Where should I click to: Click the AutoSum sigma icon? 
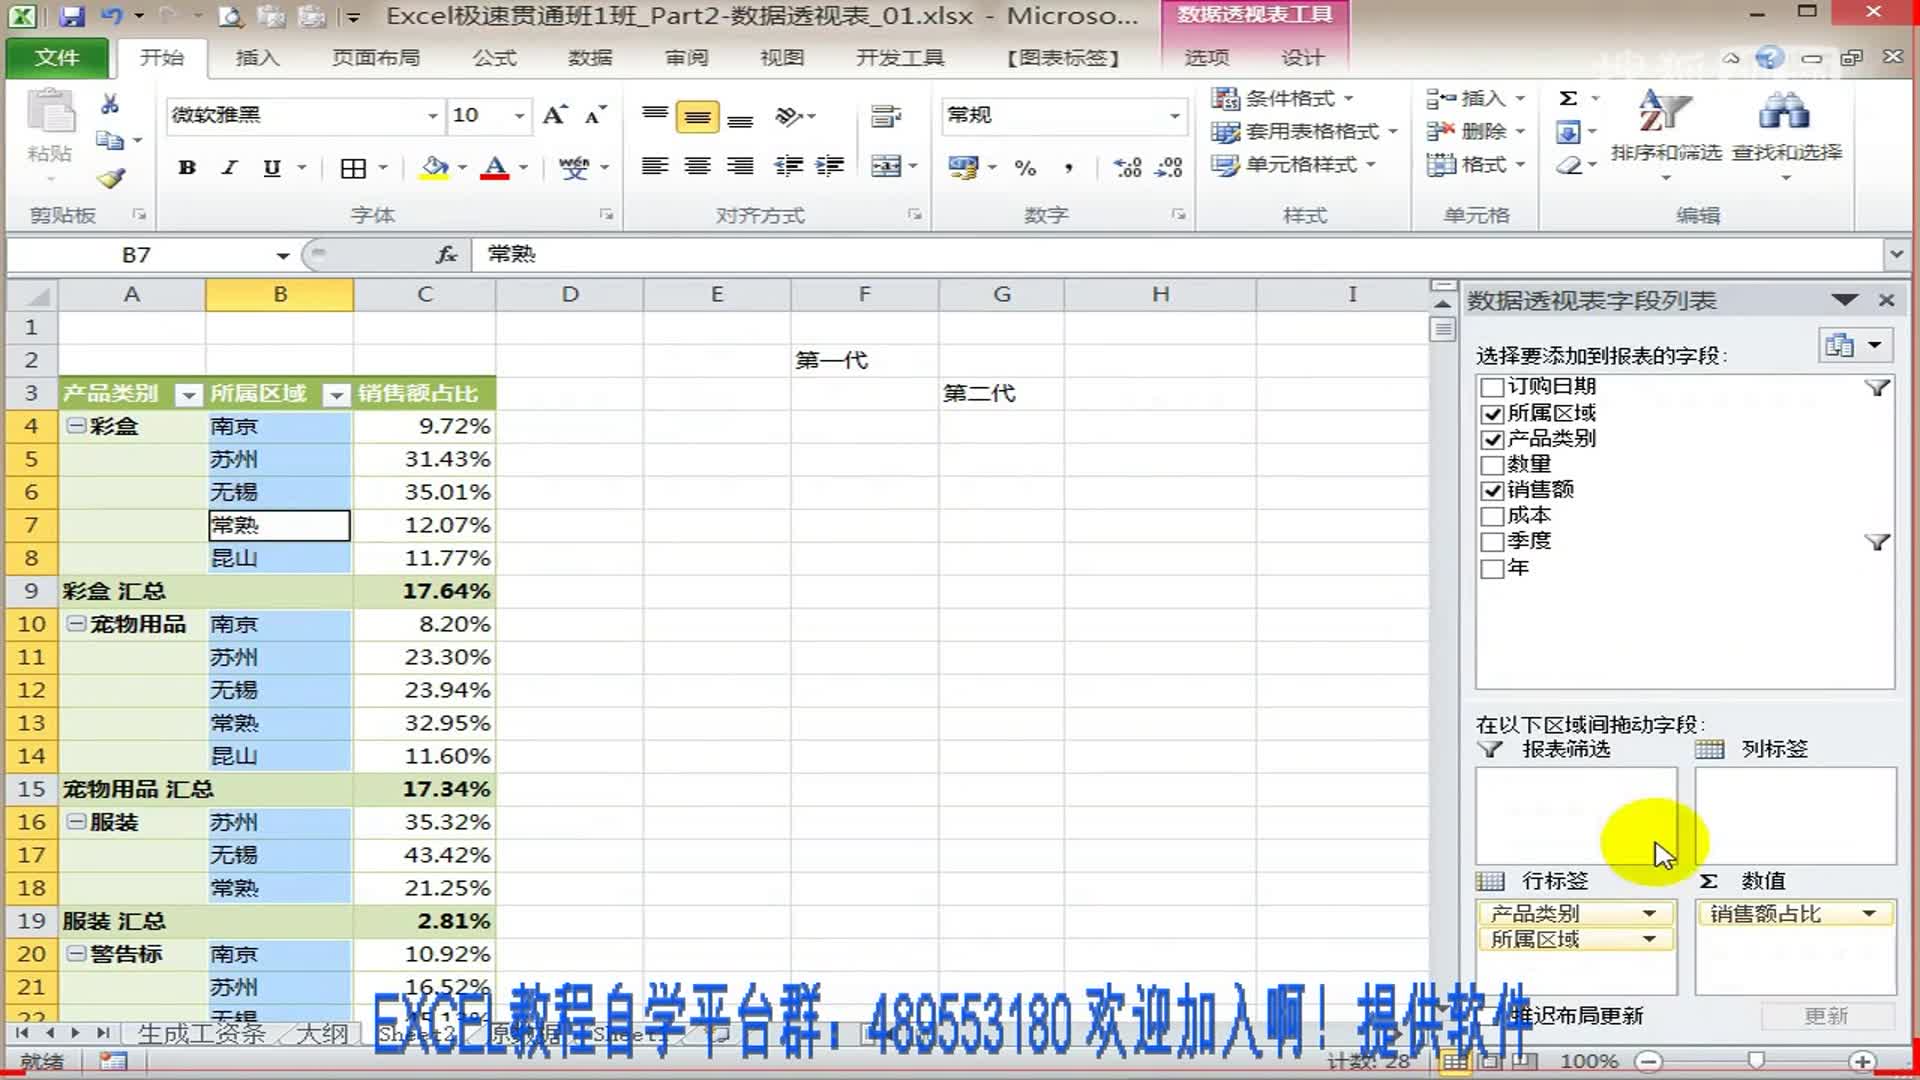pos(1568,98)
